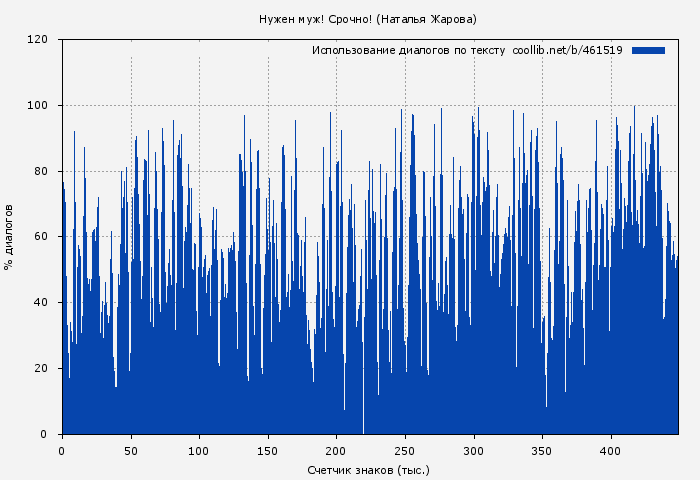Click the 80 tick label on y-axis
This screenshot has height=480, width=700.
point(41,171)
